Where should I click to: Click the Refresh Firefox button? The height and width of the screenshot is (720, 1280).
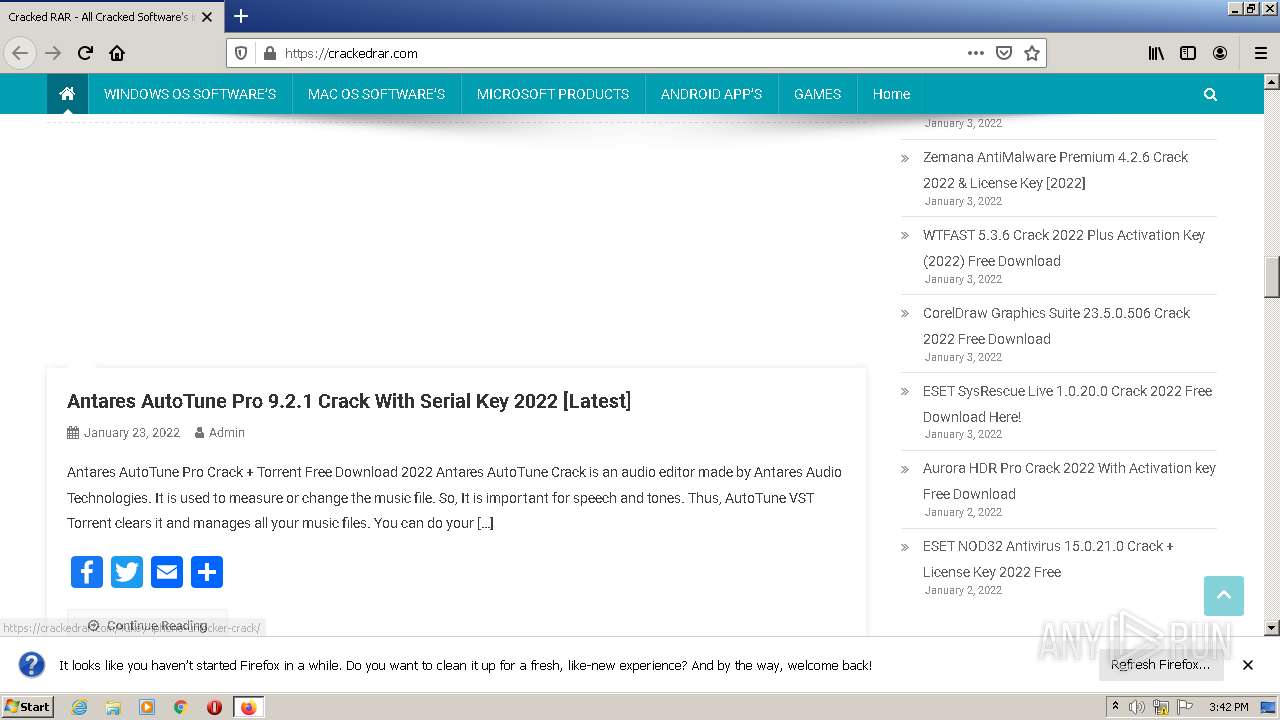(1160, 664)
